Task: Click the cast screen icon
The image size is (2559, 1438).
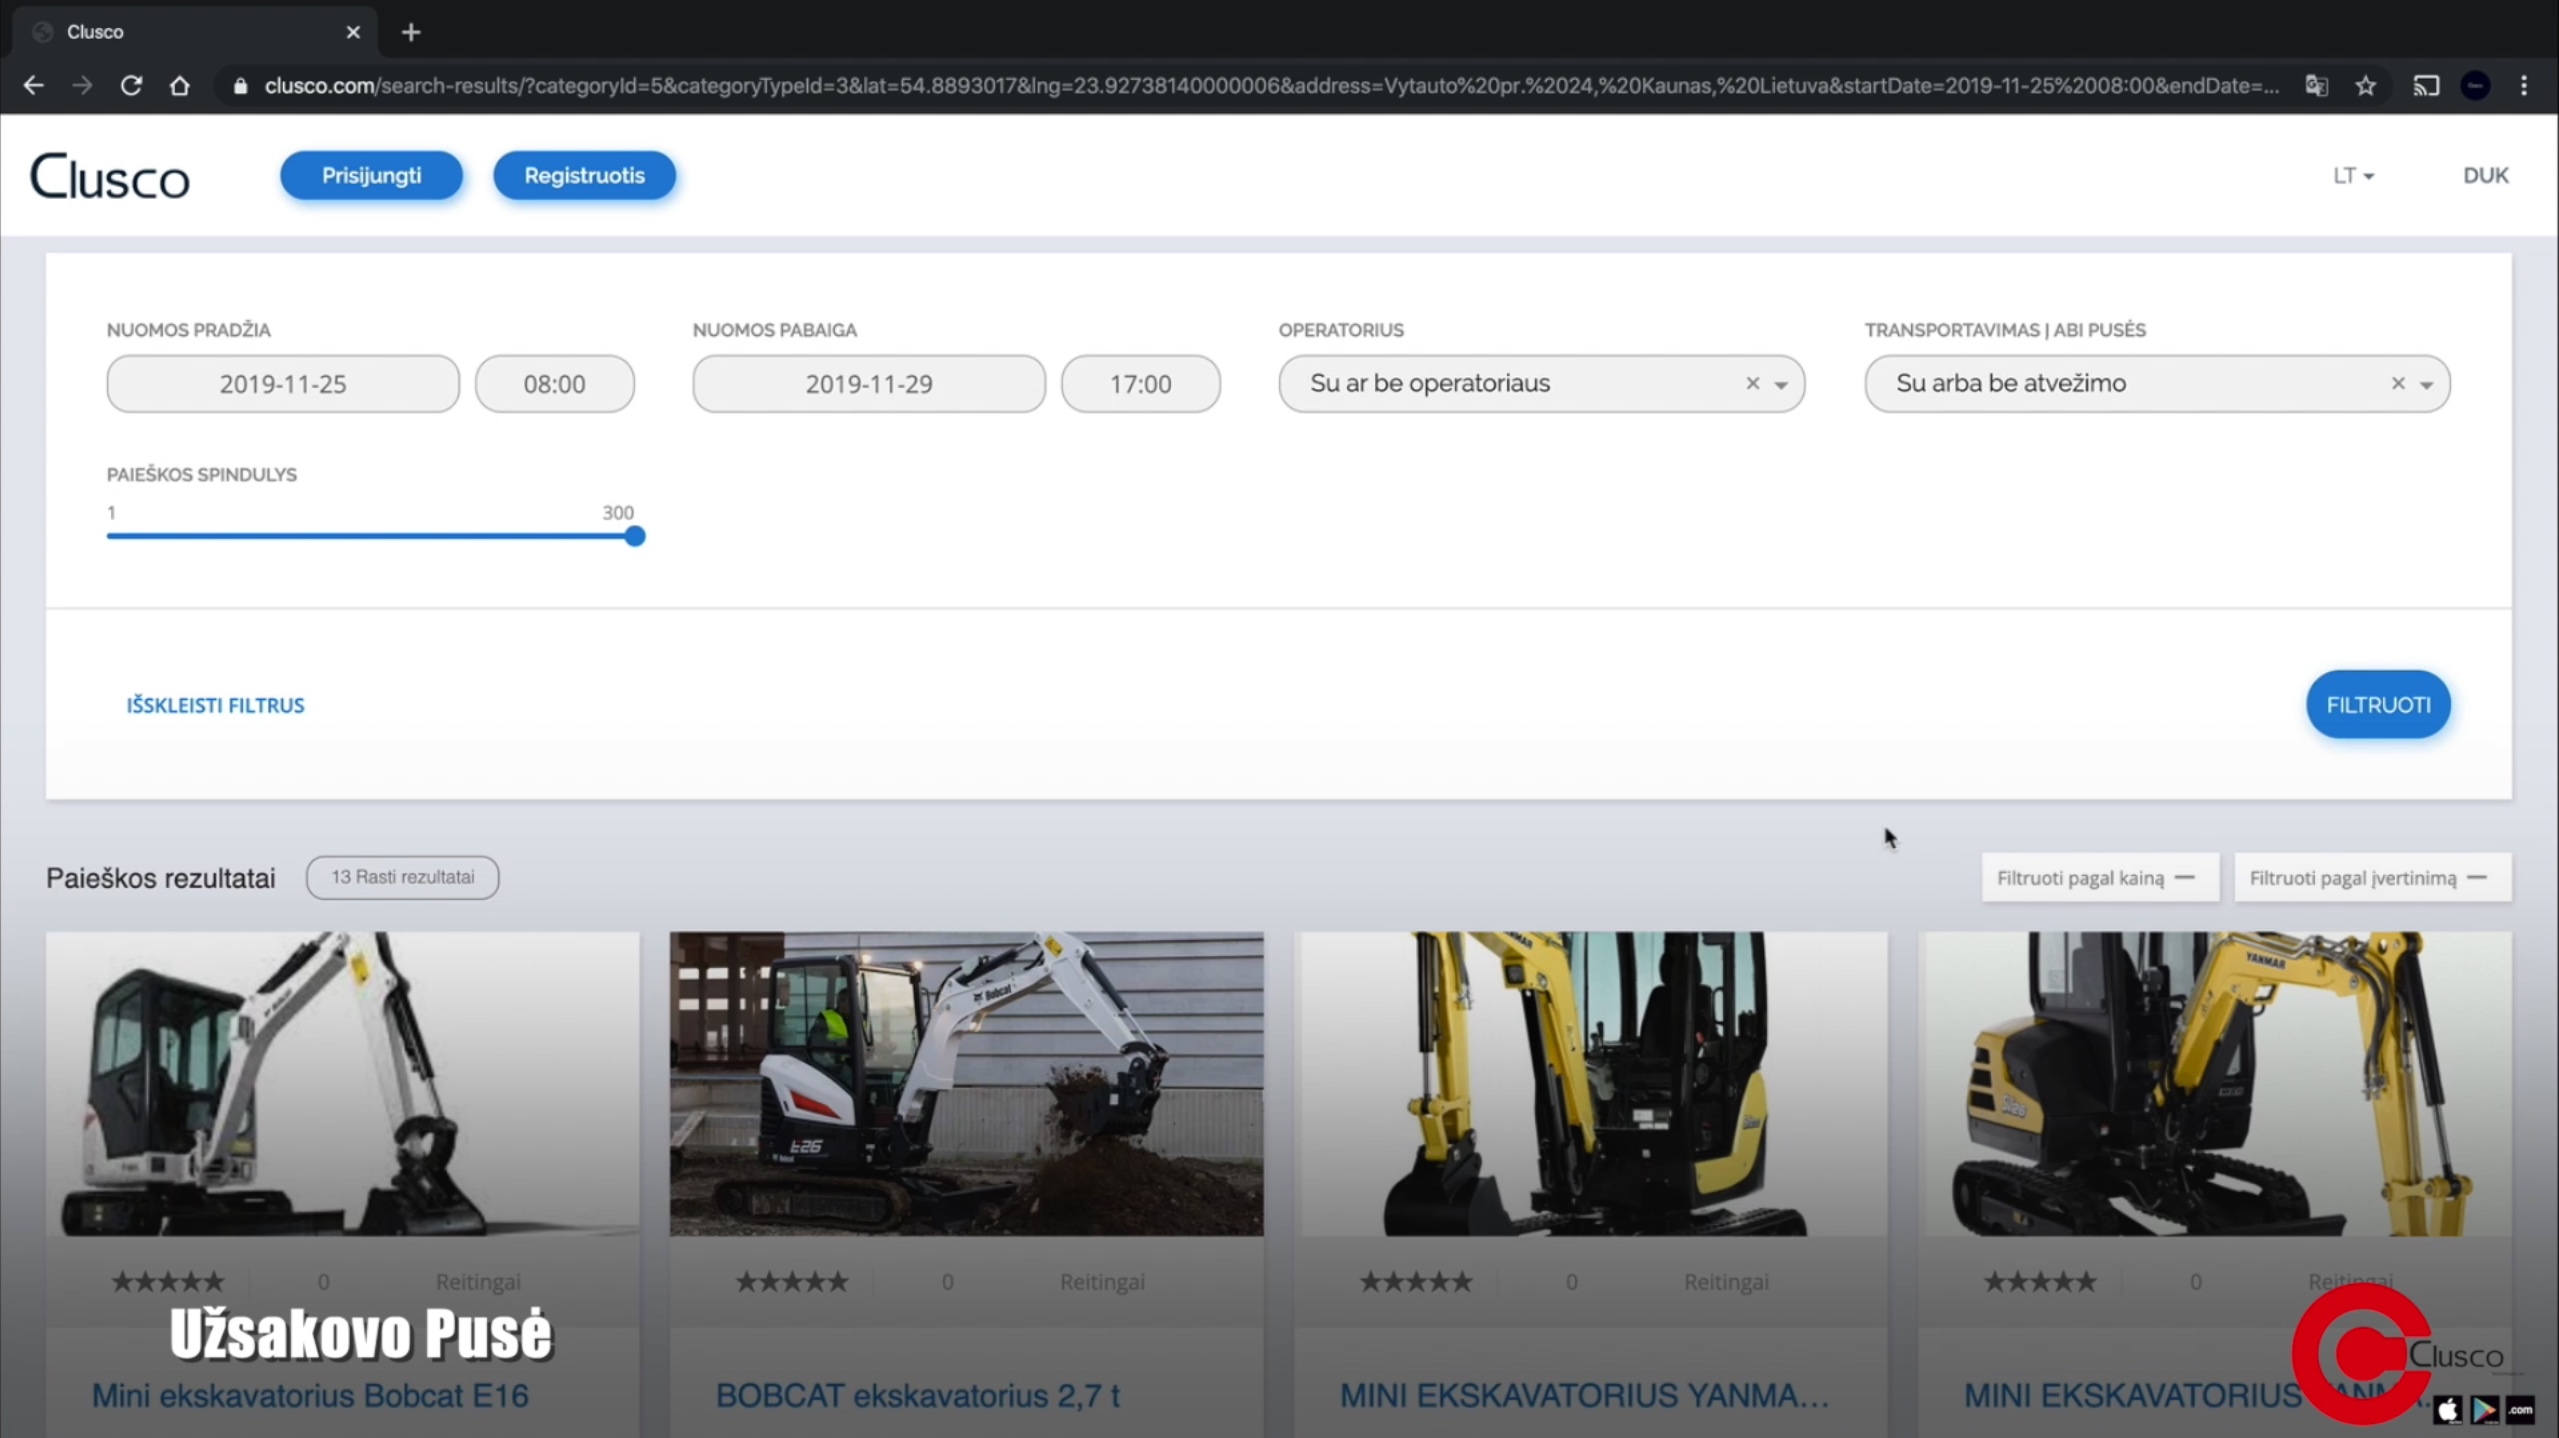Action: point(2426,86)
